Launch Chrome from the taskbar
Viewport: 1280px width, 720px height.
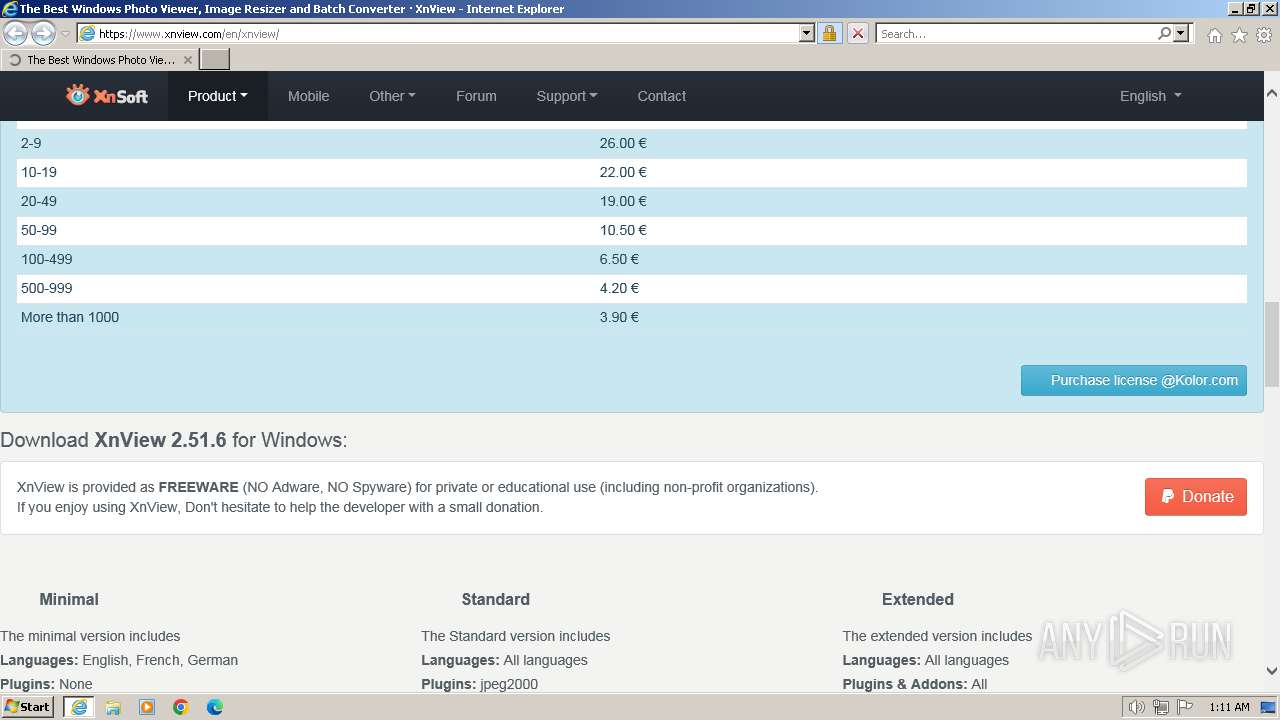click(x=181, y=707)
